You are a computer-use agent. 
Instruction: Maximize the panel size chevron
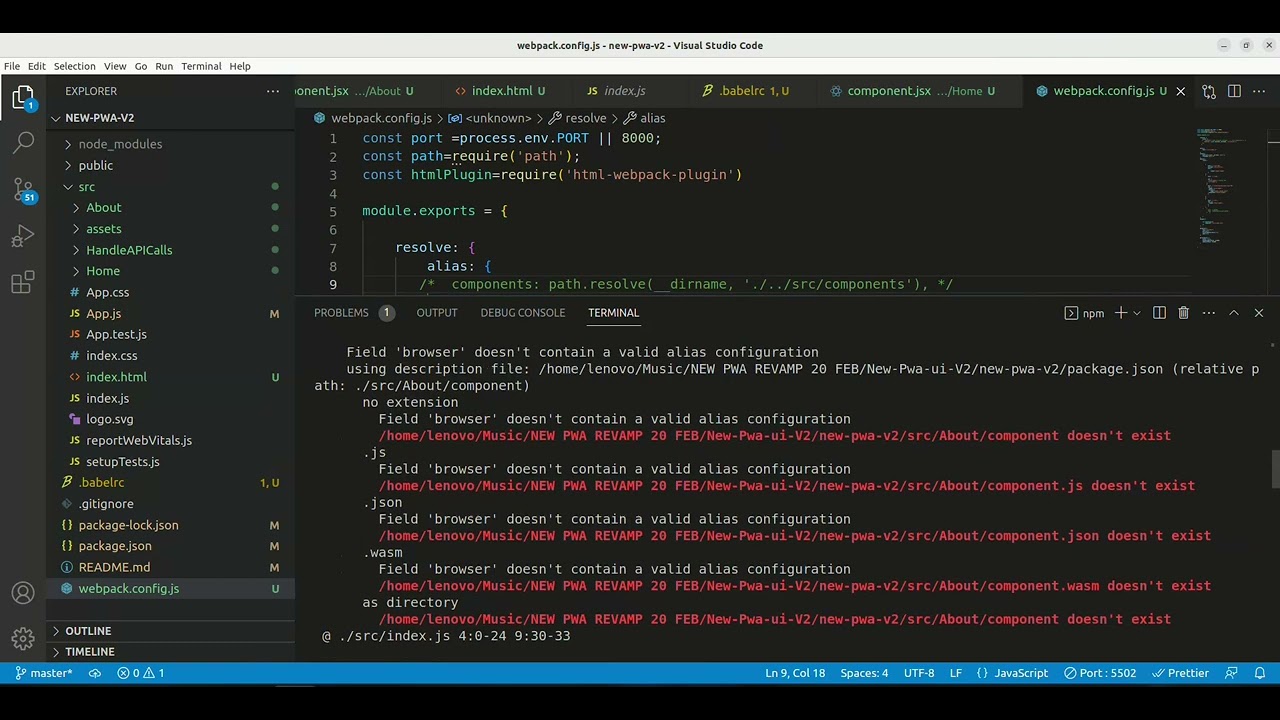tap(1233, 313)
